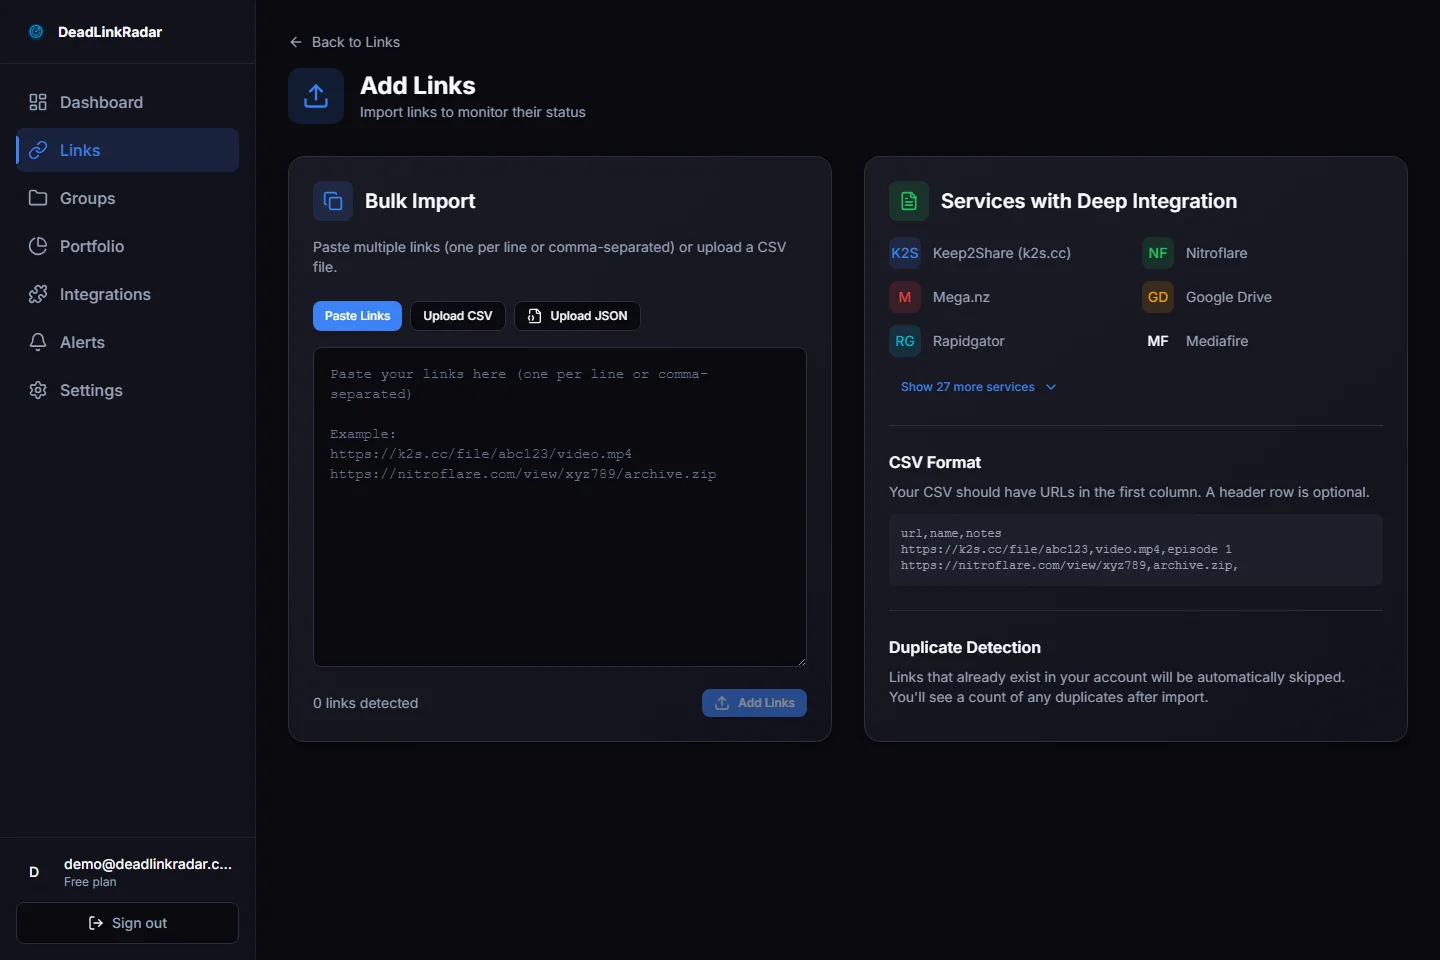Image resolution: width=1440 pixels, height=960 pixels.
Task: Click the Portfolio pie chart icon
Action: pos(38,246)
